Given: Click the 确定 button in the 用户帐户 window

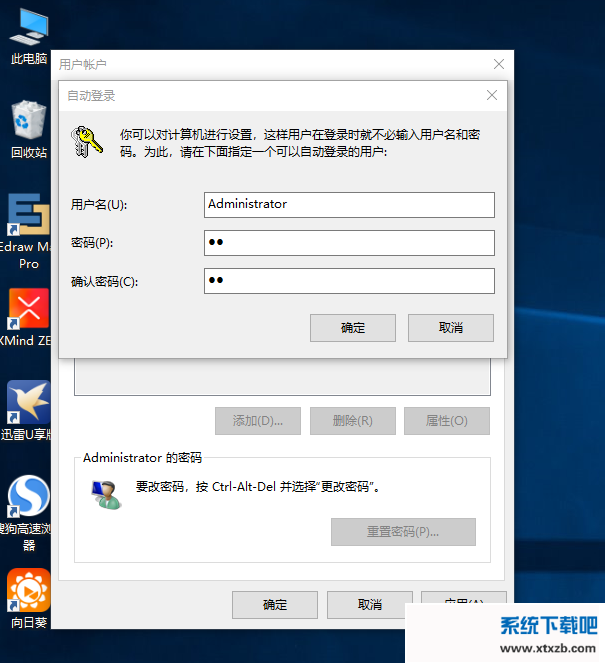Looking at the screenshot, I should pos(275,605).
